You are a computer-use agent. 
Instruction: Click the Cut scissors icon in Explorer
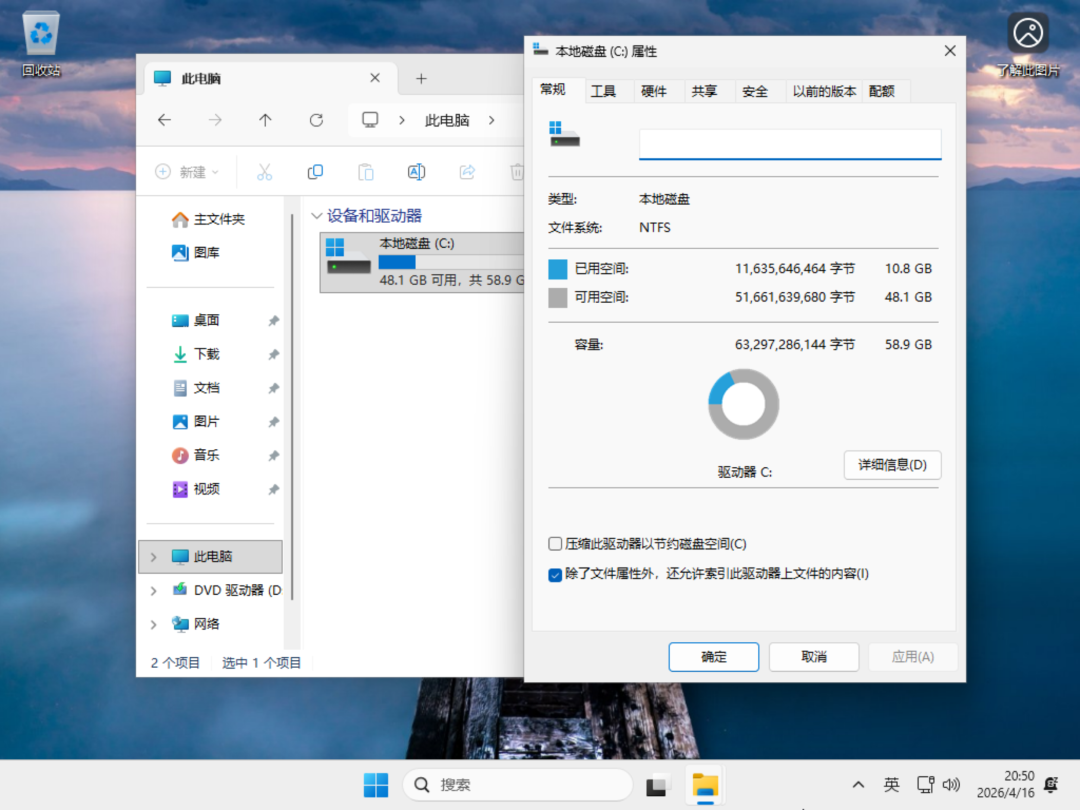[x=264, y=172]
